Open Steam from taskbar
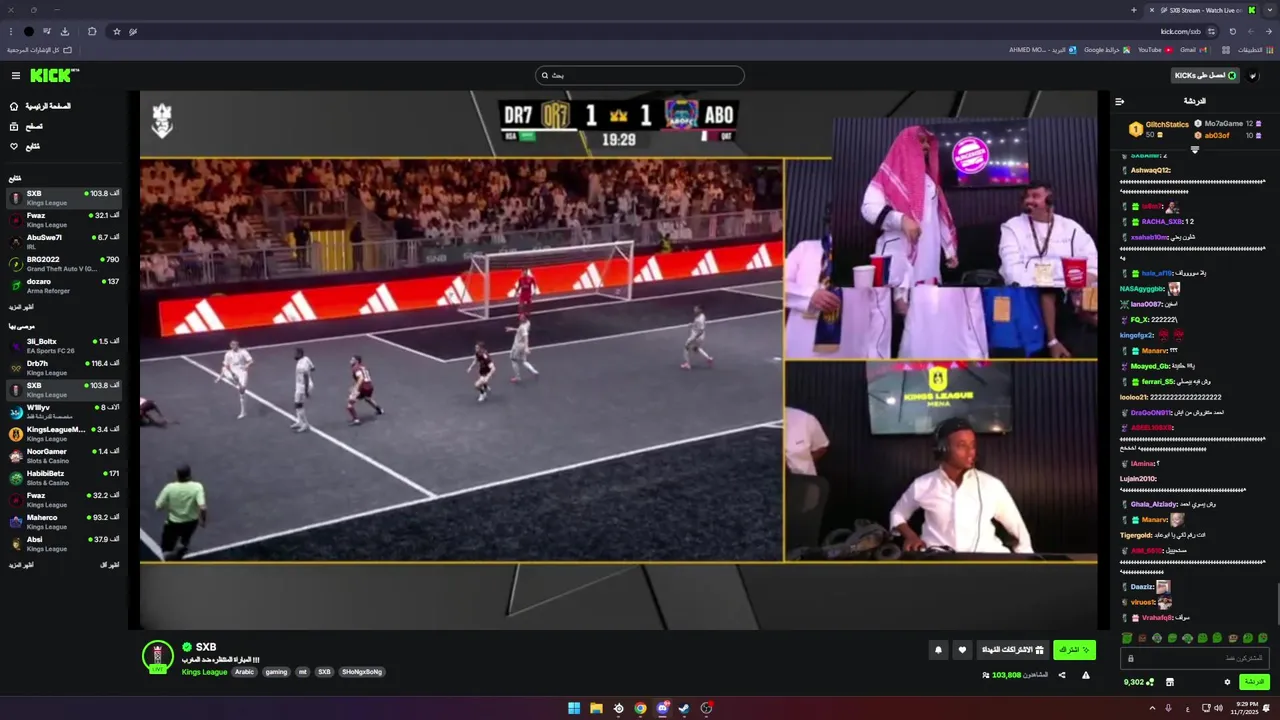This screenshot has width=1280, height=720. (684, 708)
